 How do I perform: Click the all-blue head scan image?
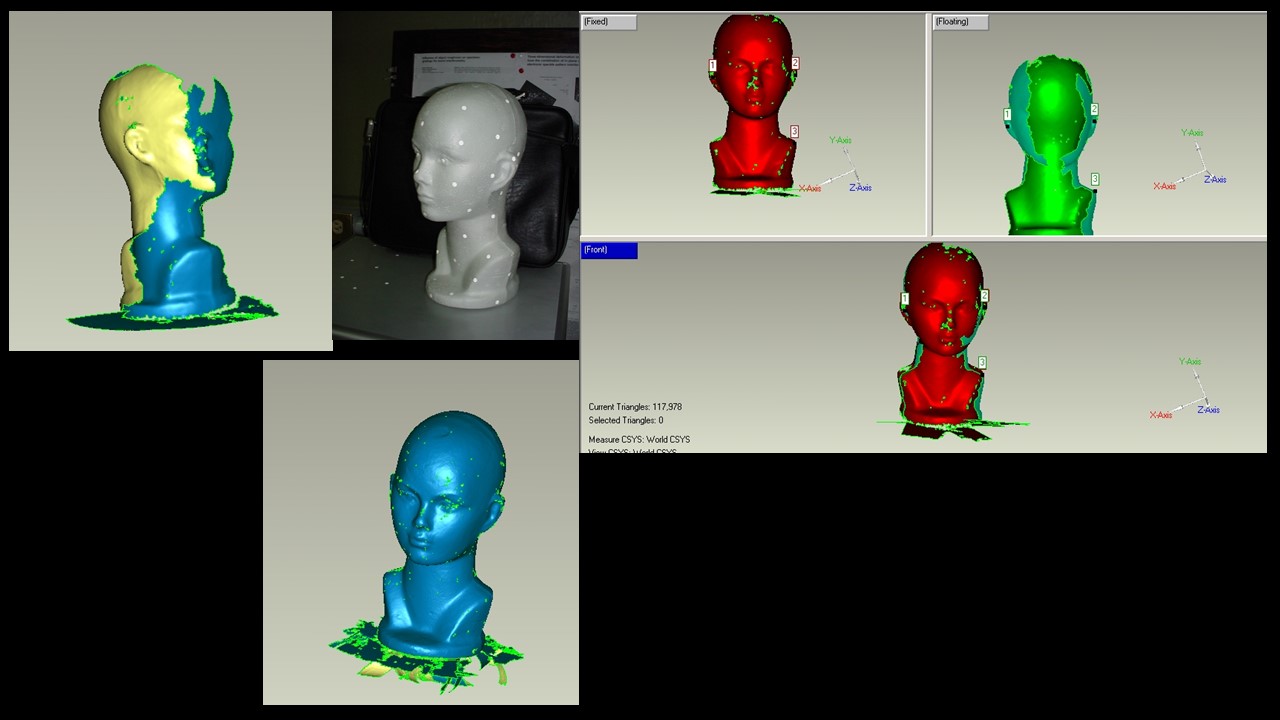(421, 532)
